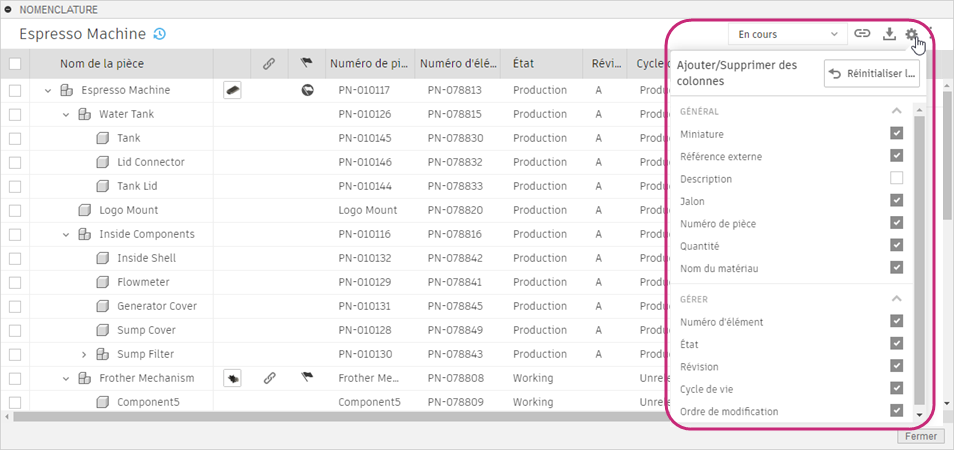This screenshot has height=450, width=955.
Task: Open the column settings gear icon
Action: tap(912, 34)
